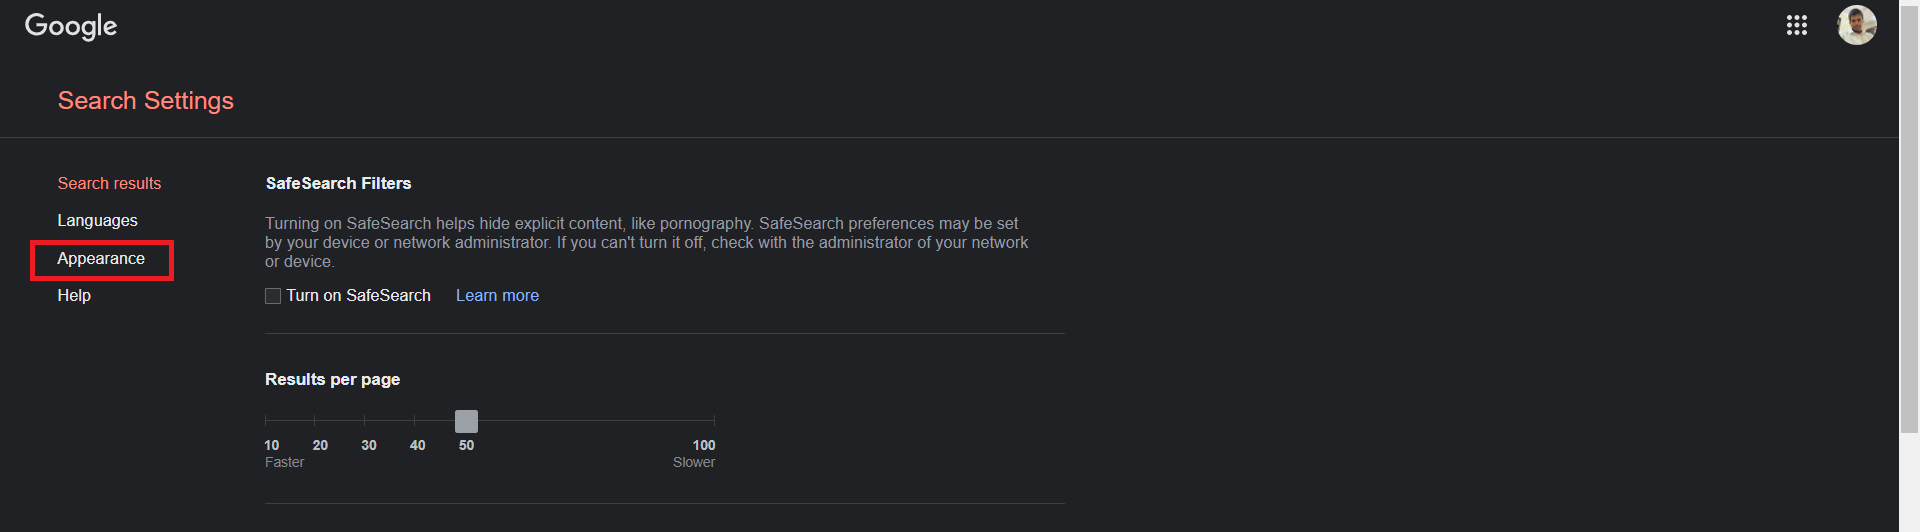1920x532 pixels.
Task: Open the Google apps grid
Action: 1796,25
